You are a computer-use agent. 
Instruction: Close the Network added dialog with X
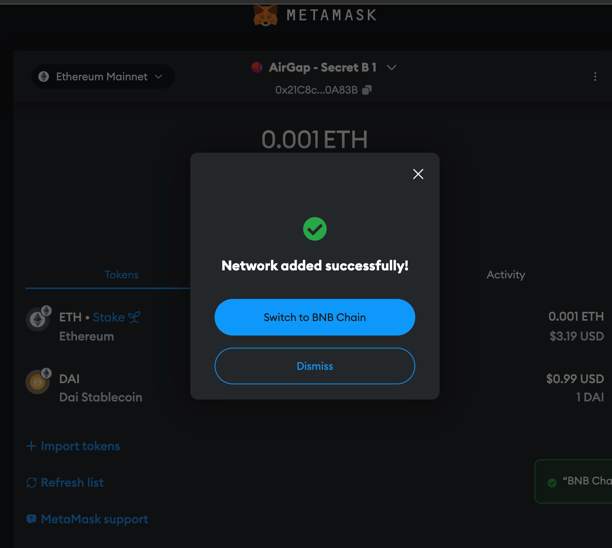tap(418, 174)
